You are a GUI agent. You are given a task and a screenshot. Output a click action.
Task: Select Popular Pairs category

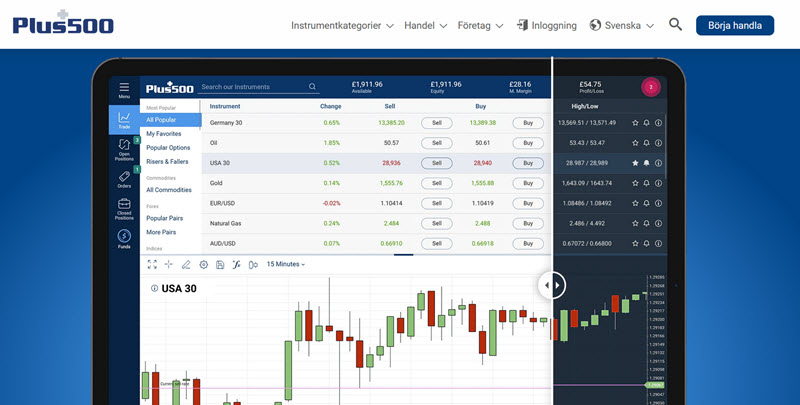(x=164, y=218)
